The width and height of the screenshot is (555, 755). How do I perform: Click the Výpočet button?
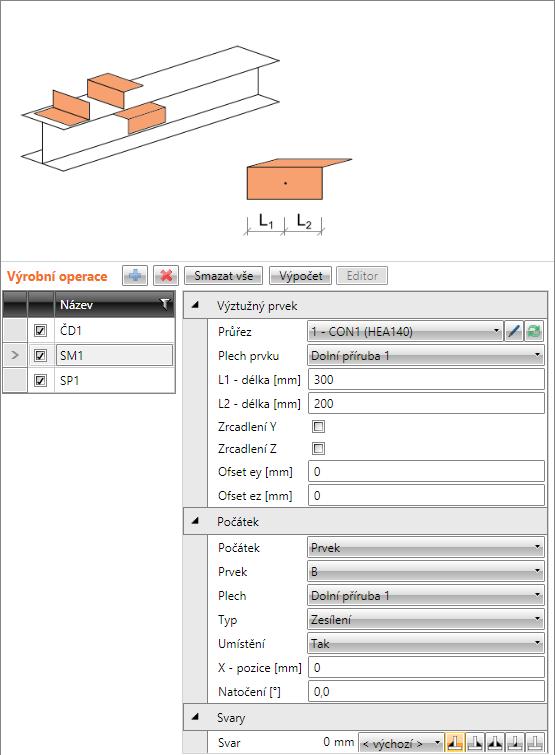(300, 276)
